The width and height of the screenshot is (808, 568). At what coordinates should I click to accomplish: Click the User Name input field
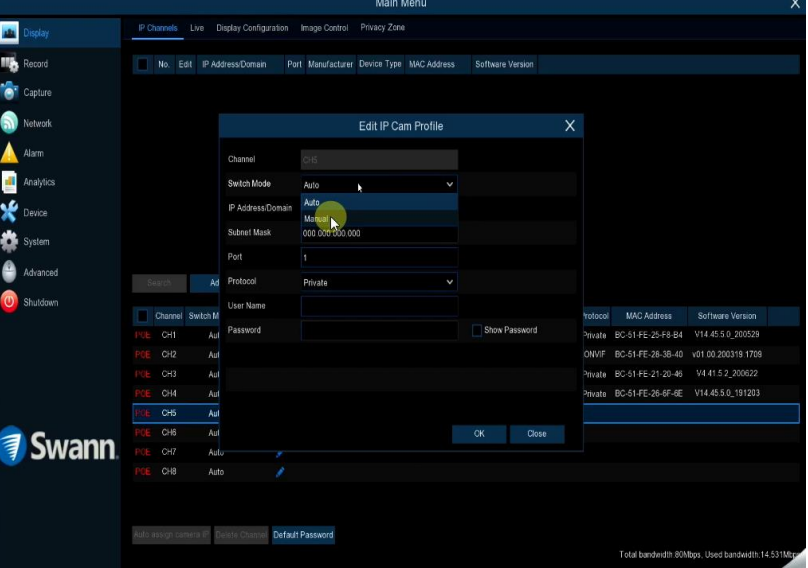point(379,306)
